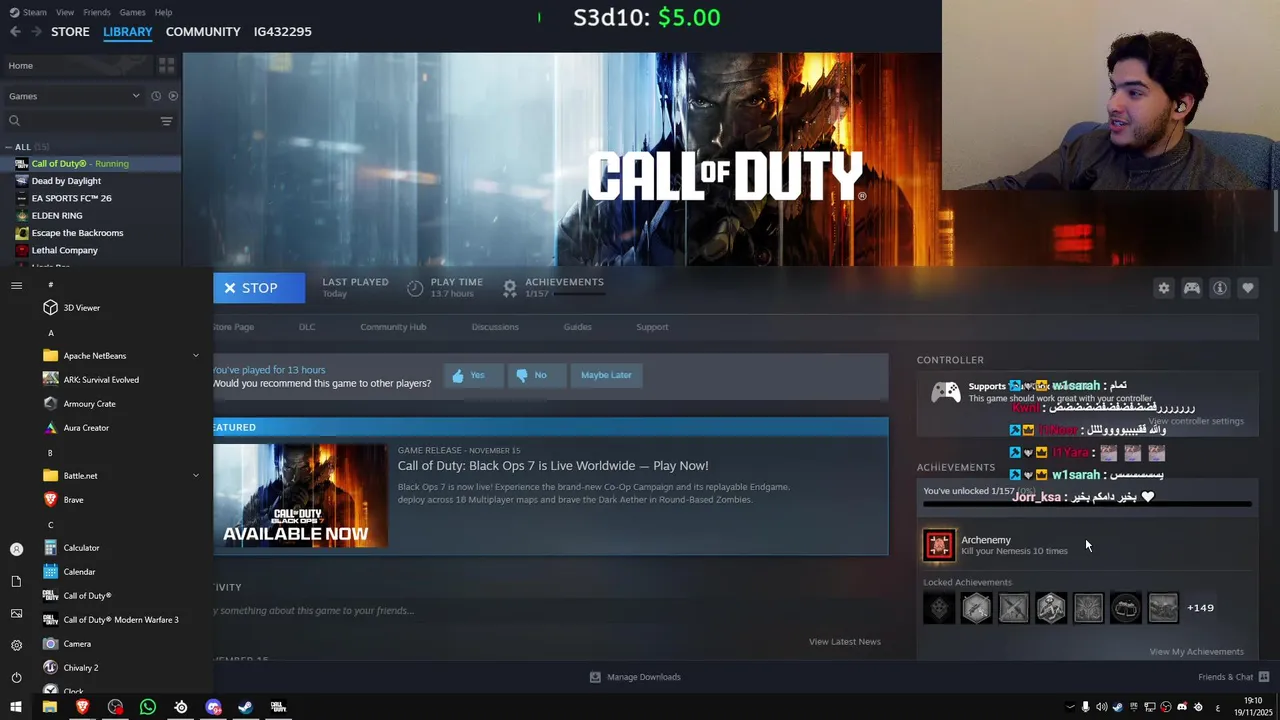Image resolution: width=1280 pixels, height=720 pixels.
Task: Select Dead by Daylight in library
Action: [x=66, y=181]
